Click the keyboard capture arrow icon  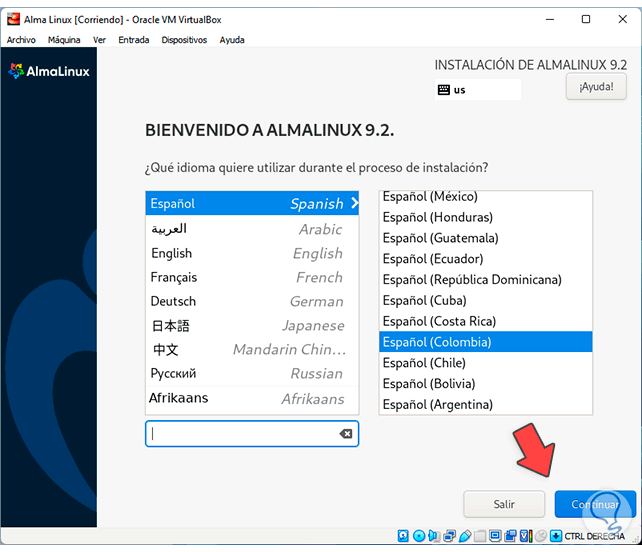(556, 536)
